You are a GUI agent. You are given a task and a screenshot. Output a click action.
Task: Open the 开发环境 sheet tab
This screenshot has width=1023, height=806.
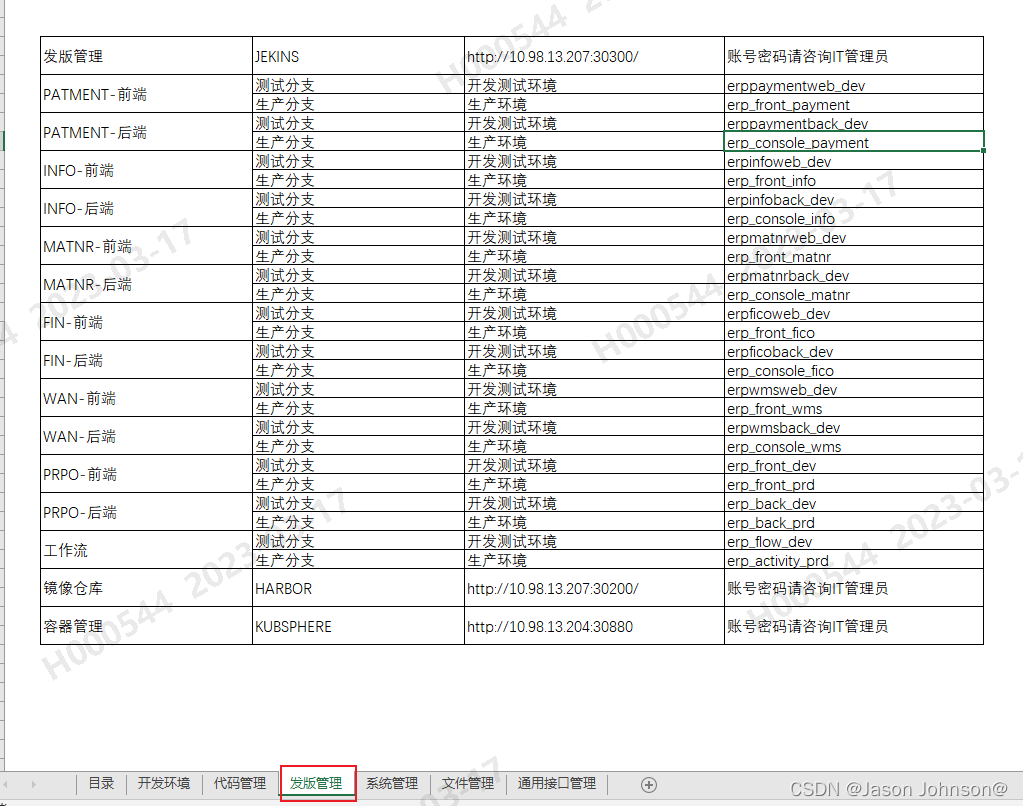point(164,783)
